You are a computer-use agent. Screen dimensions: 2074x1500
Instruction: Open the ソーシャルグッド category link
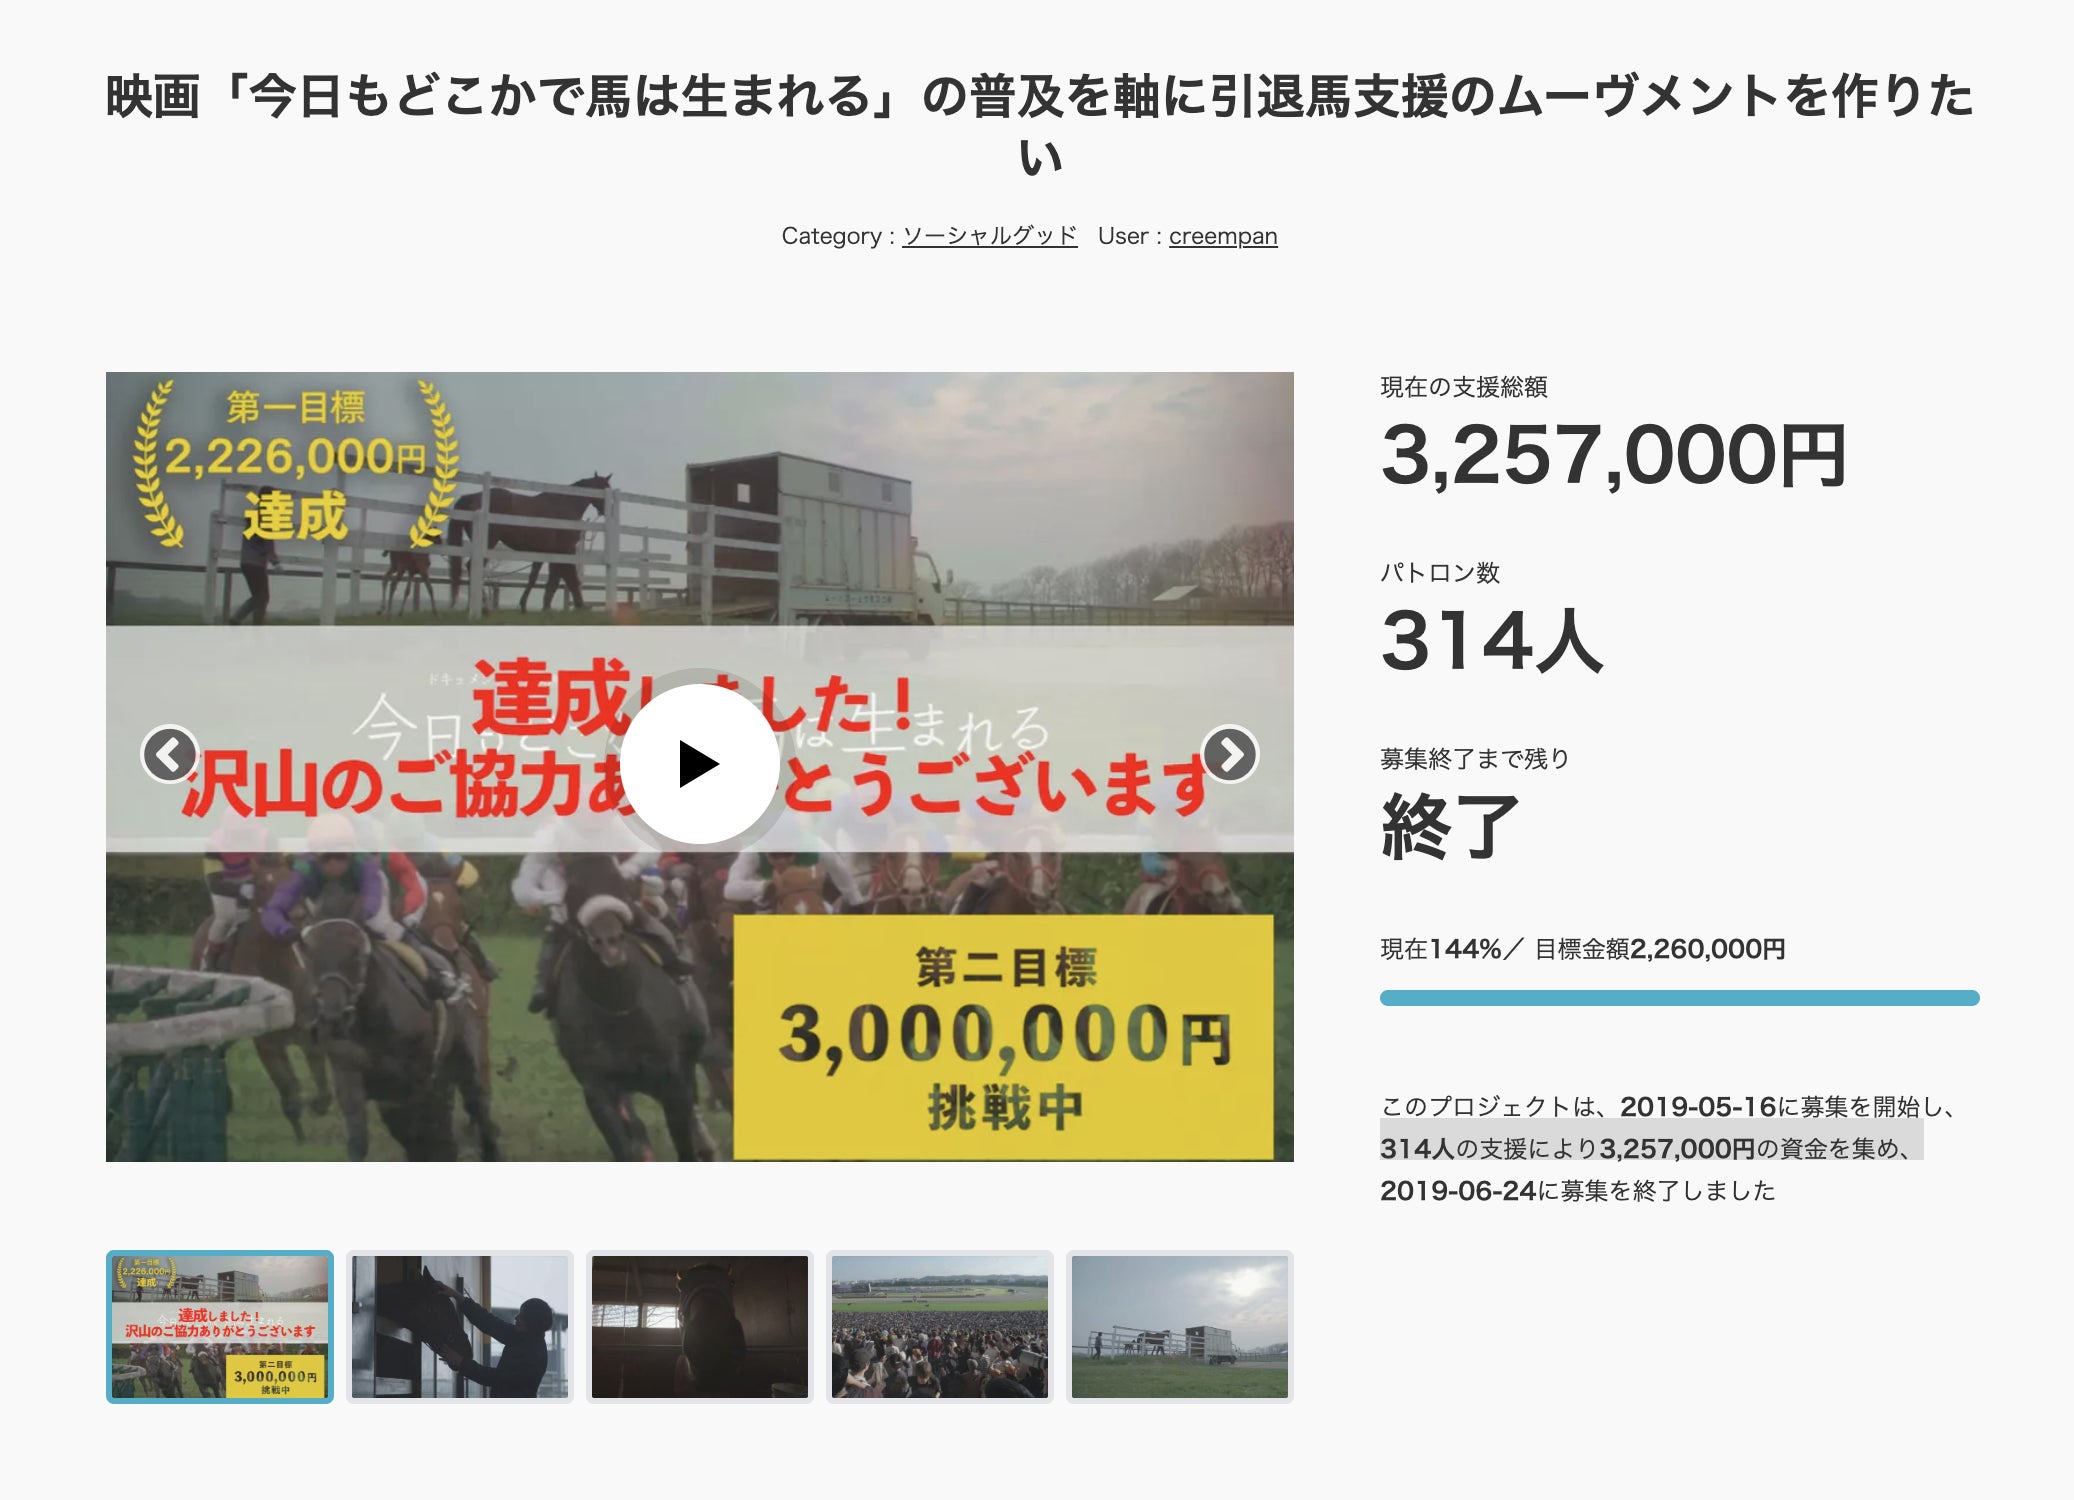pos(989,236)
